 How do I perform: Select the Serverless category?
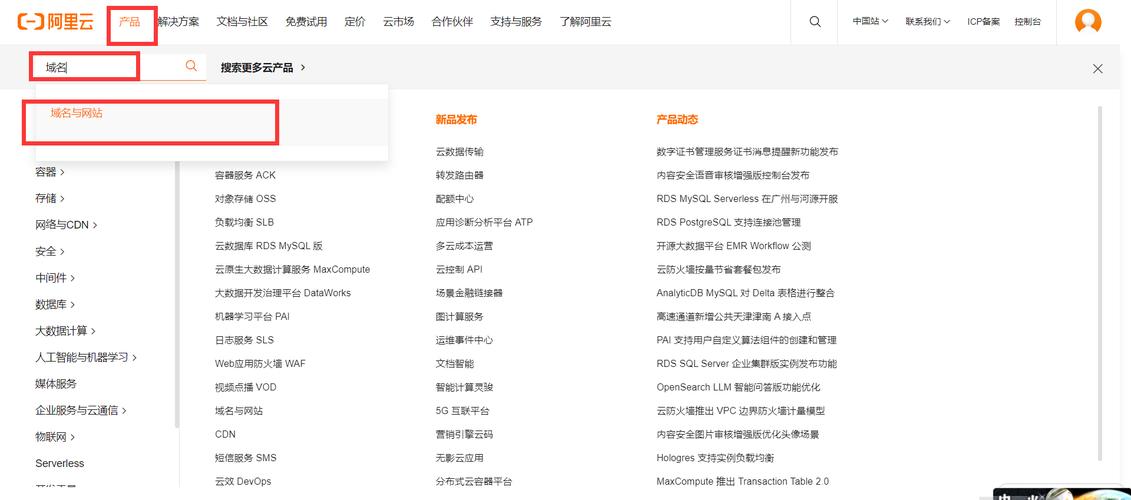tap(60, 463)
